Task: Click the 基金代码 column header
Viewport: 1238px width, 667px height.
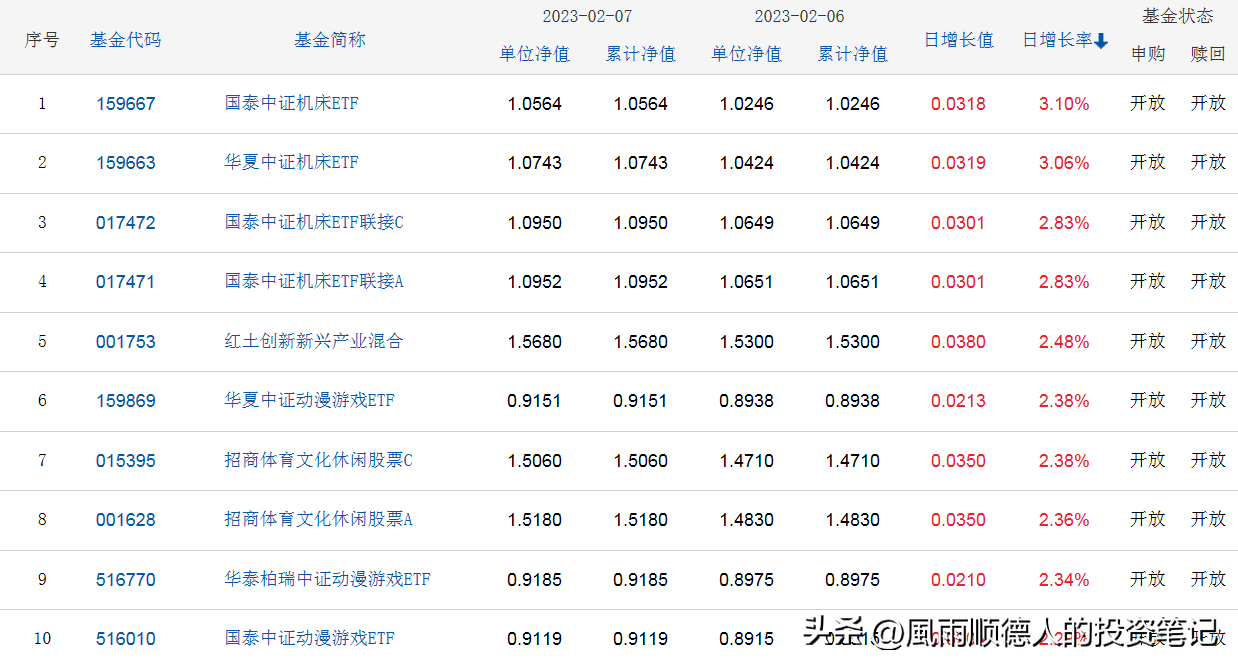Action: [x=125, y=40]
